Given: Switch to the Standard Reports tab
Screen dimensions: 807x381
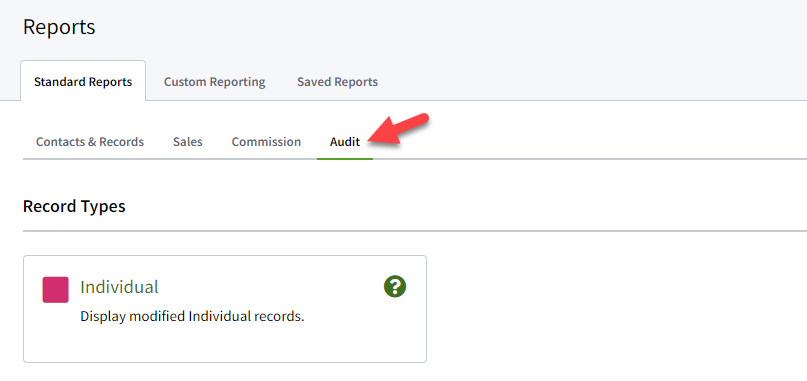Looking at the screenshot, I should (x=83, y=82).
